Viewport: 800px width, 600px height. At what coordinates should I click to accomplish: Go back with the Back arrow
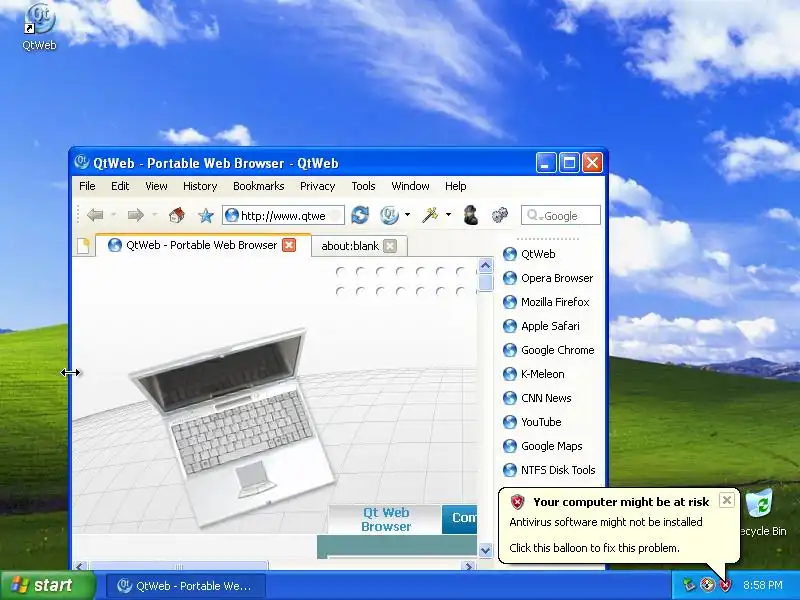coord(95,215)
